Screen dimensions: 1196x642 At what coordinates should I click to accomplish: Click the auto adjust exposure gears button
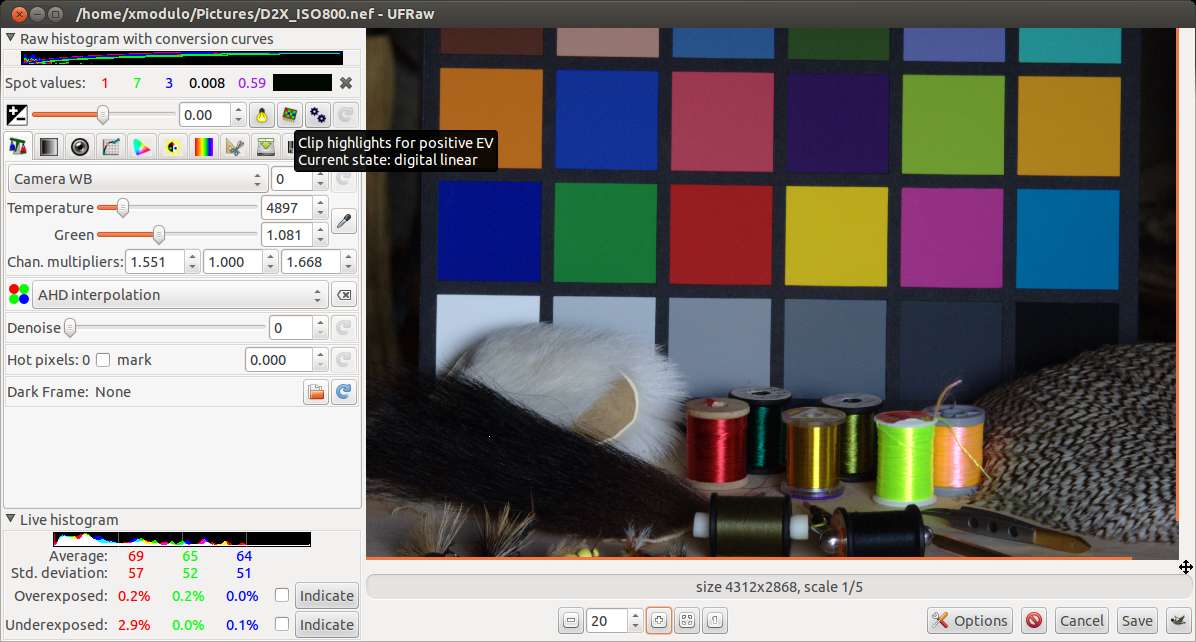(317, 115)
